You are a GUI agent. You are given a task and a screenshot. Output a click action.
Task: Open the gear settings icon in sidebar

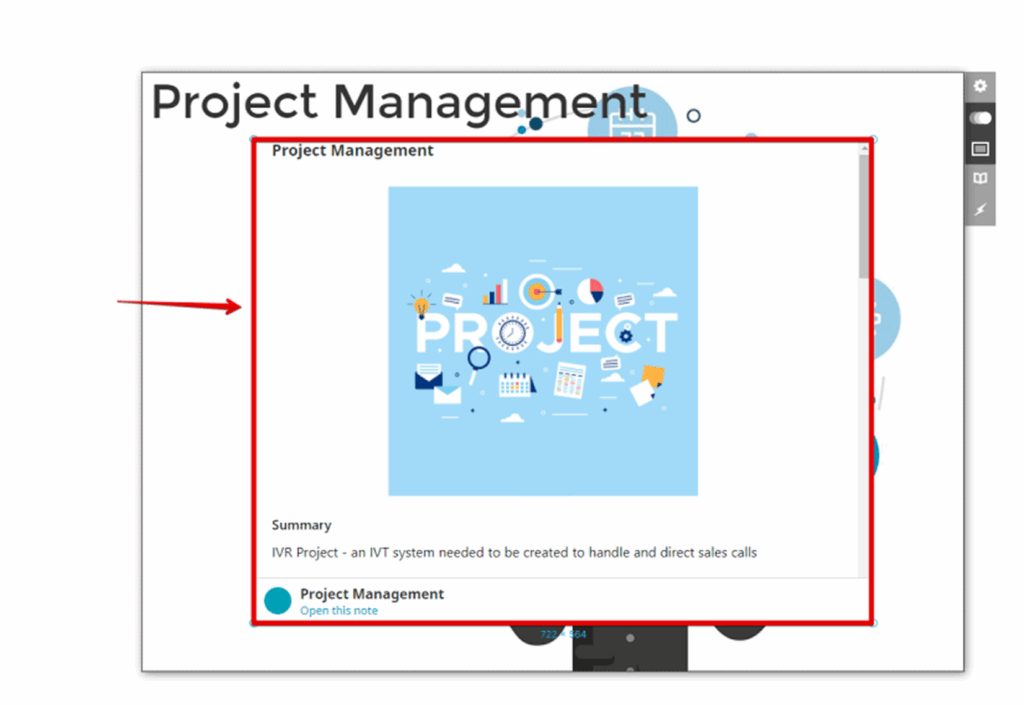980,87
